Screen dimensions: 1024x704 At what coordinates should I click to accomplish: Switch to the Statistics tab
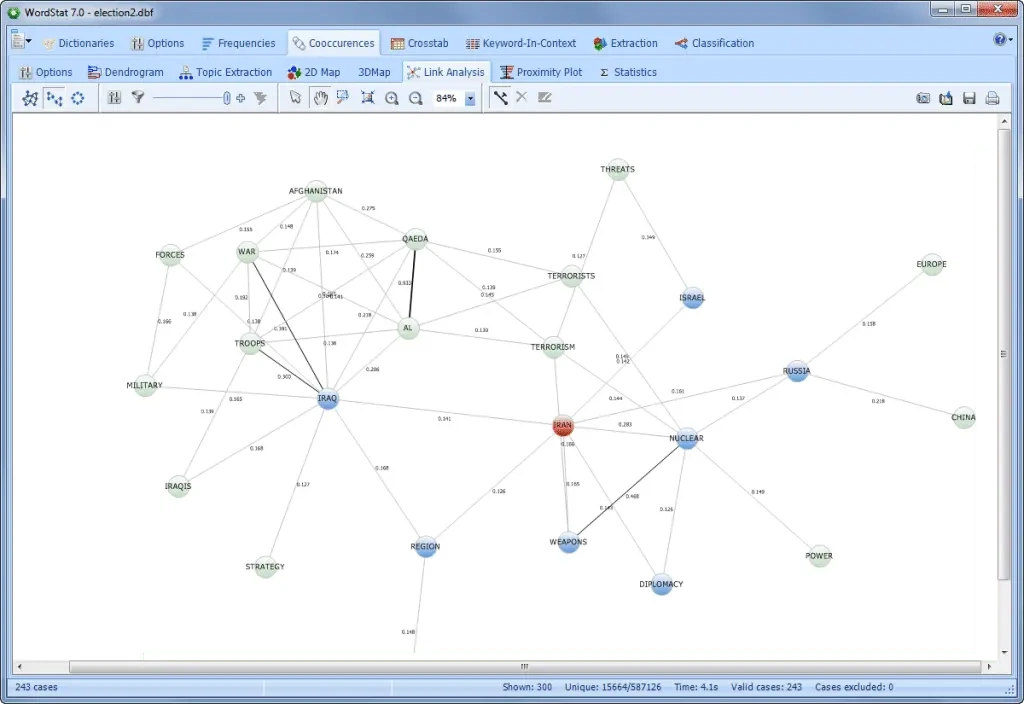tap(628, 72)
